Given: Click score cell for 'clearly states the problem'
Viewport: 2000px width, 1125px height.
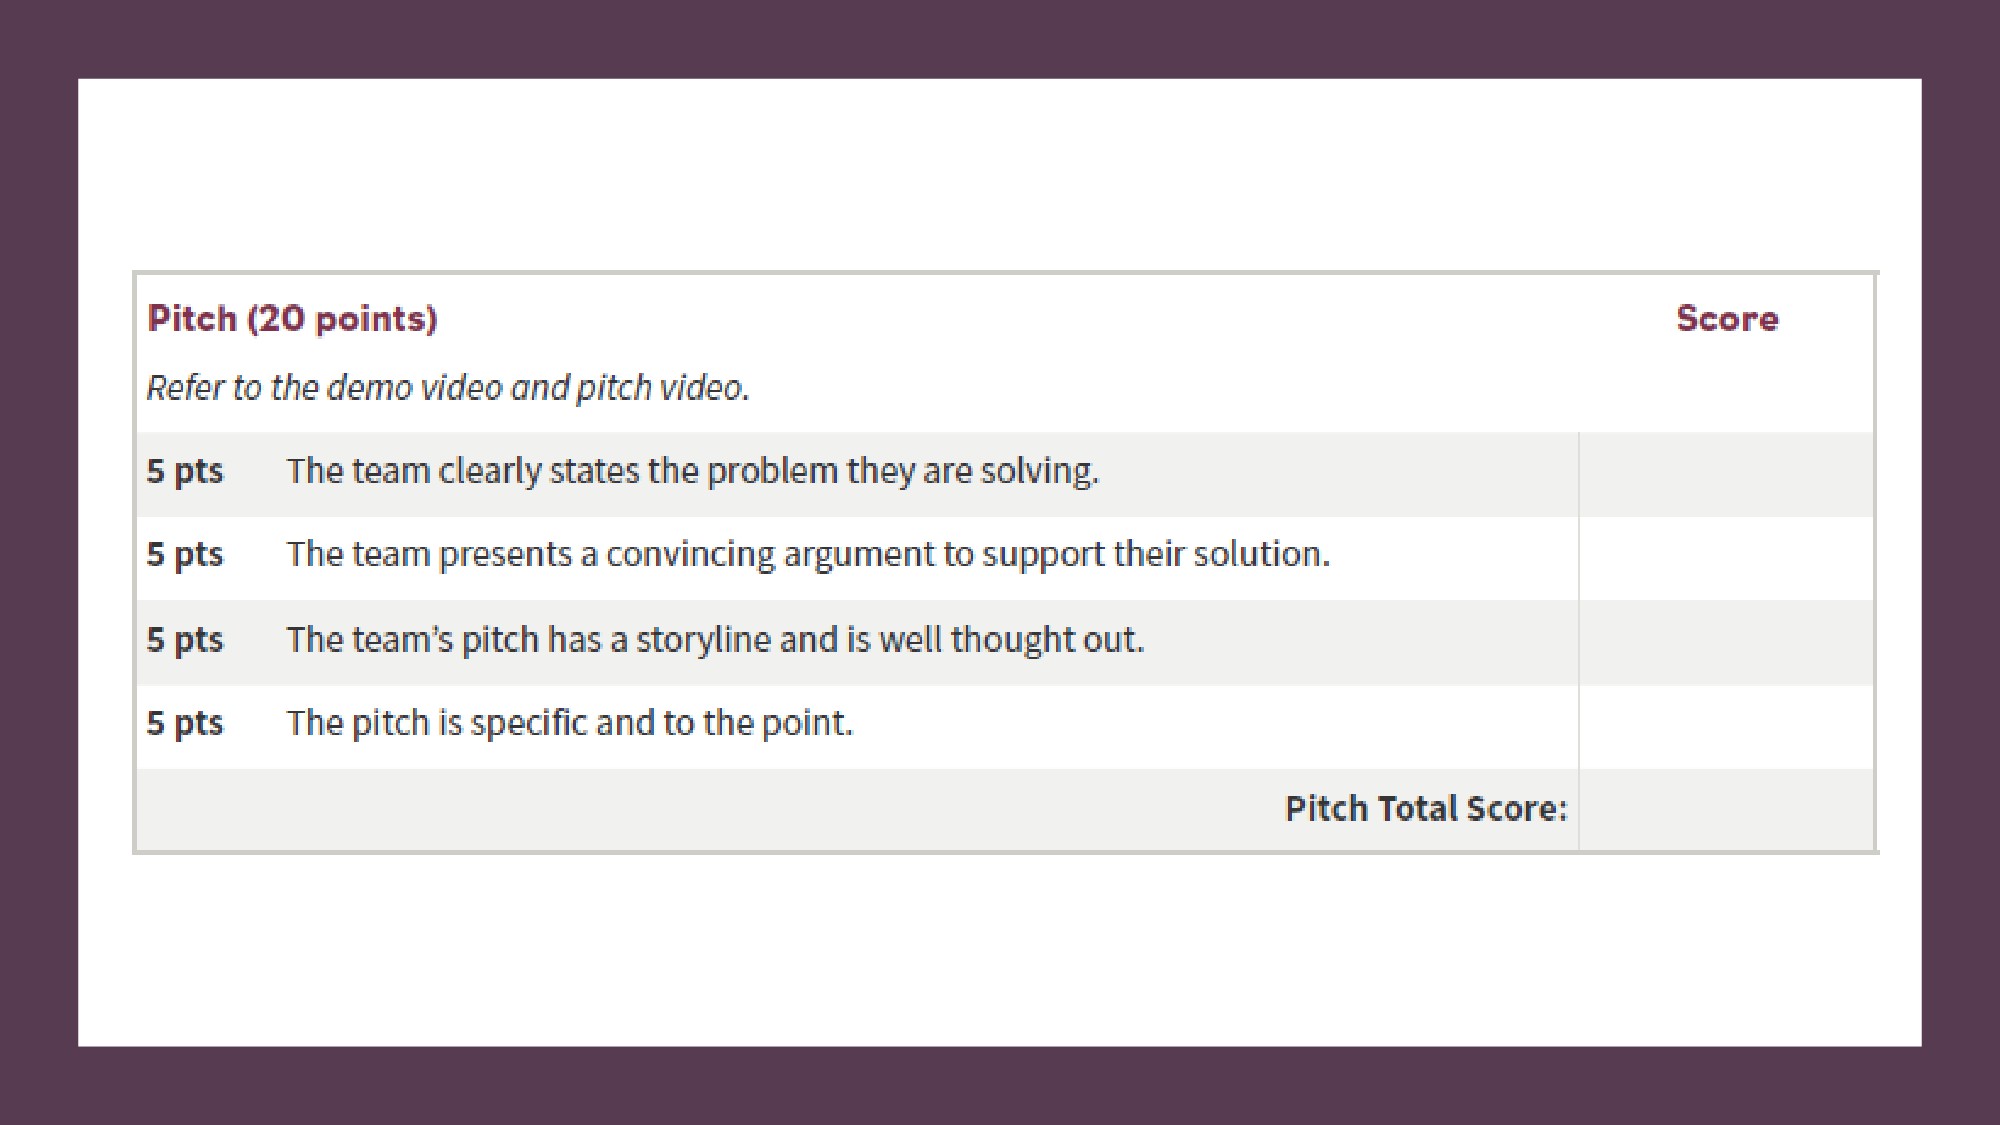Looking at the screenshot, I should click(1726, 474).
